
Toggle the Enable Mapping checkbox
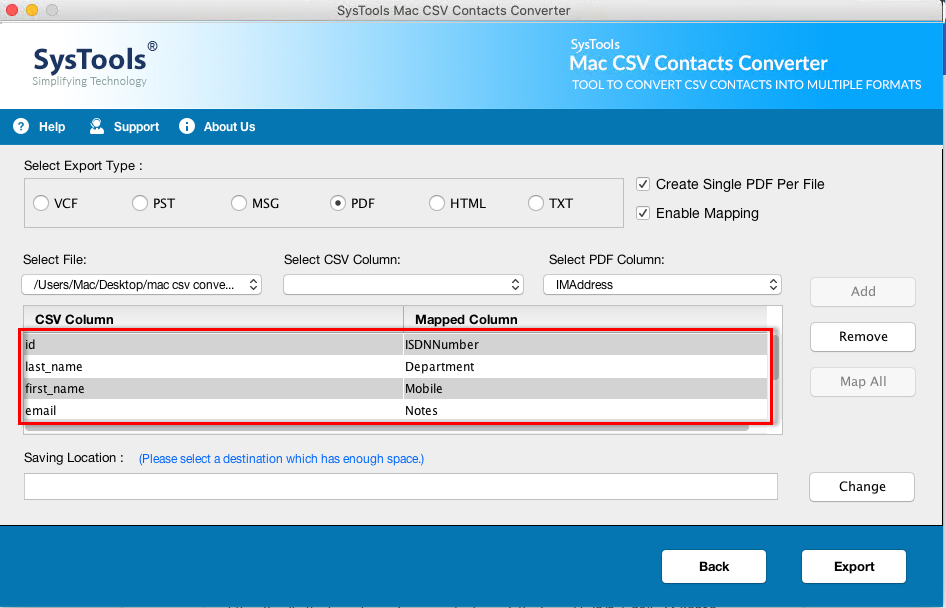643,213
